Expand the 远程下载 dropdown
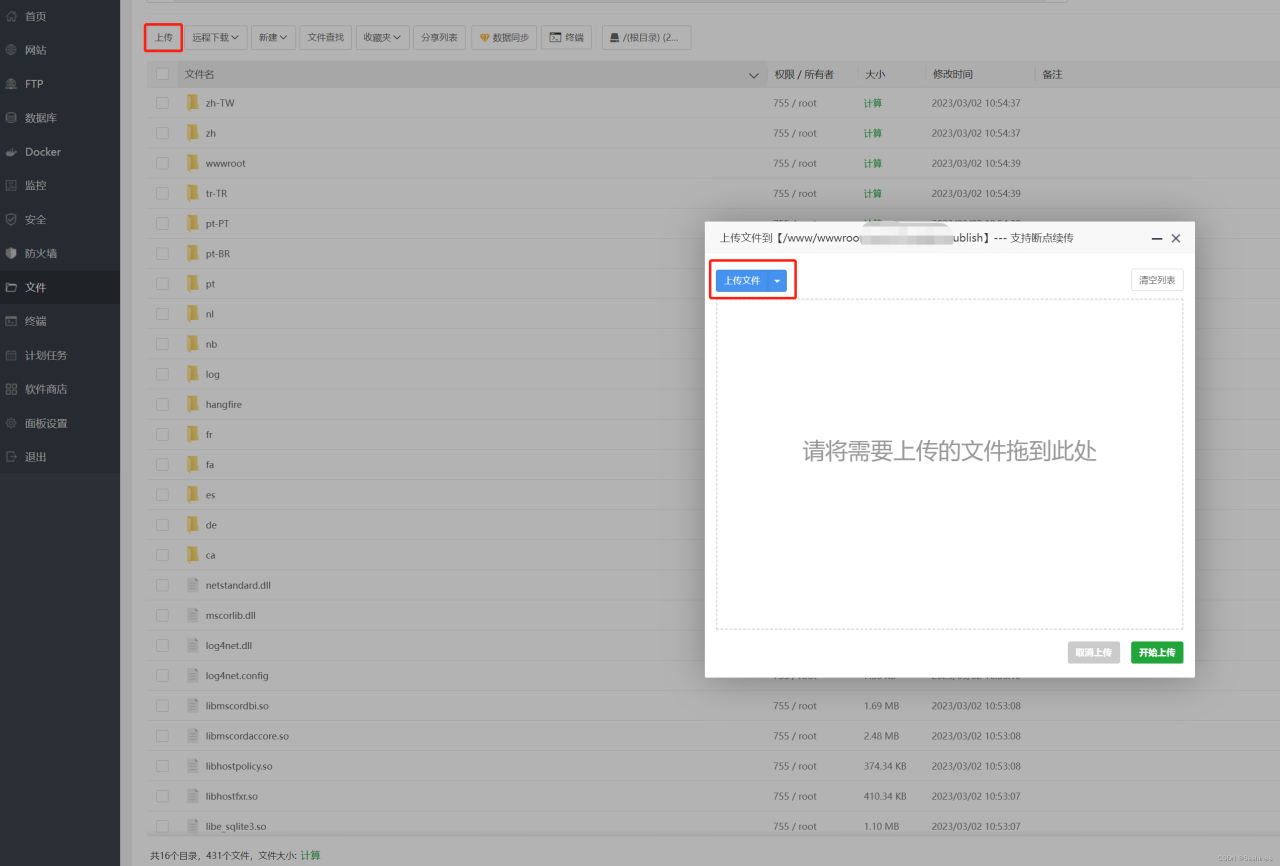Image resolution: width=1280 pixels, height=866 pixels. [216, 38]
